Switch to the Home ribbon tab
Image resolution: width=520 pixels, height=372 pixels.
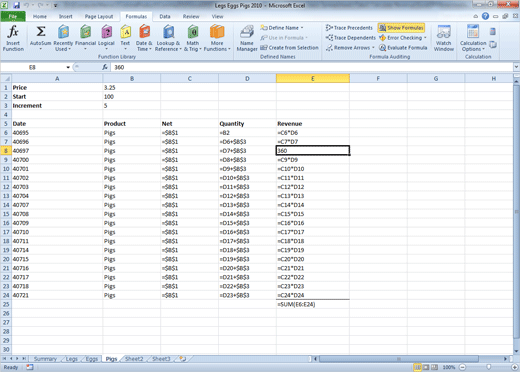[40, 16]
